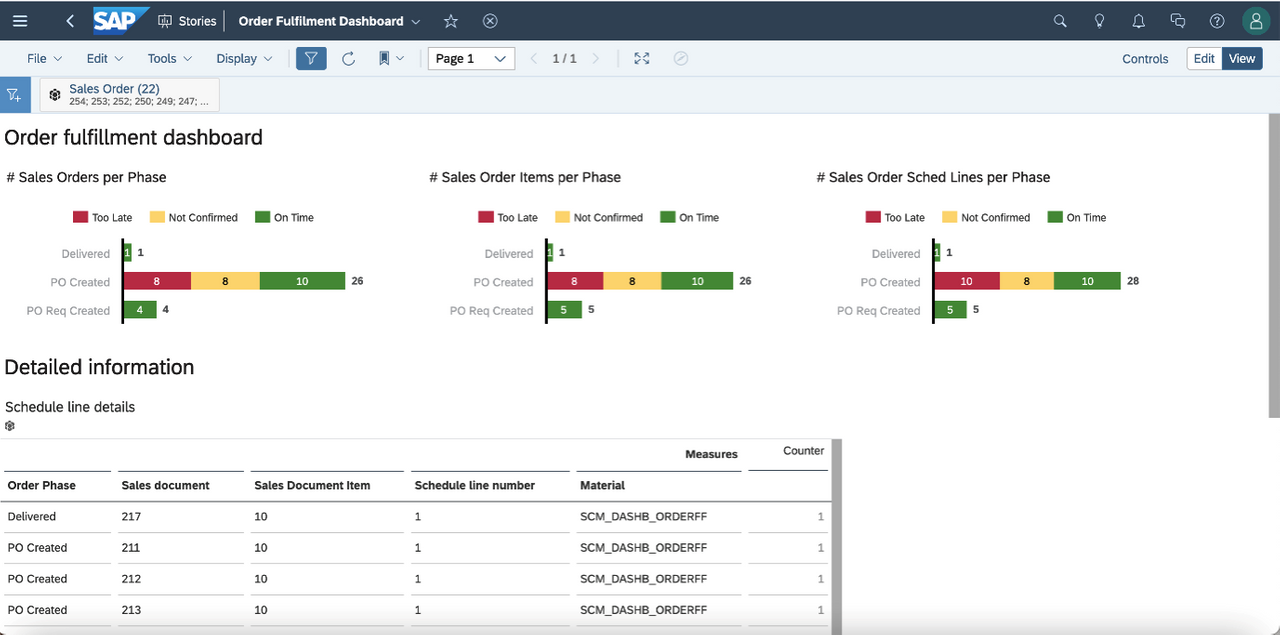1280x635 pixels.
Task: Select the yellow 8 bar in Sales Order Items chart
Action: pyautogui.click(x=632, y=282)
